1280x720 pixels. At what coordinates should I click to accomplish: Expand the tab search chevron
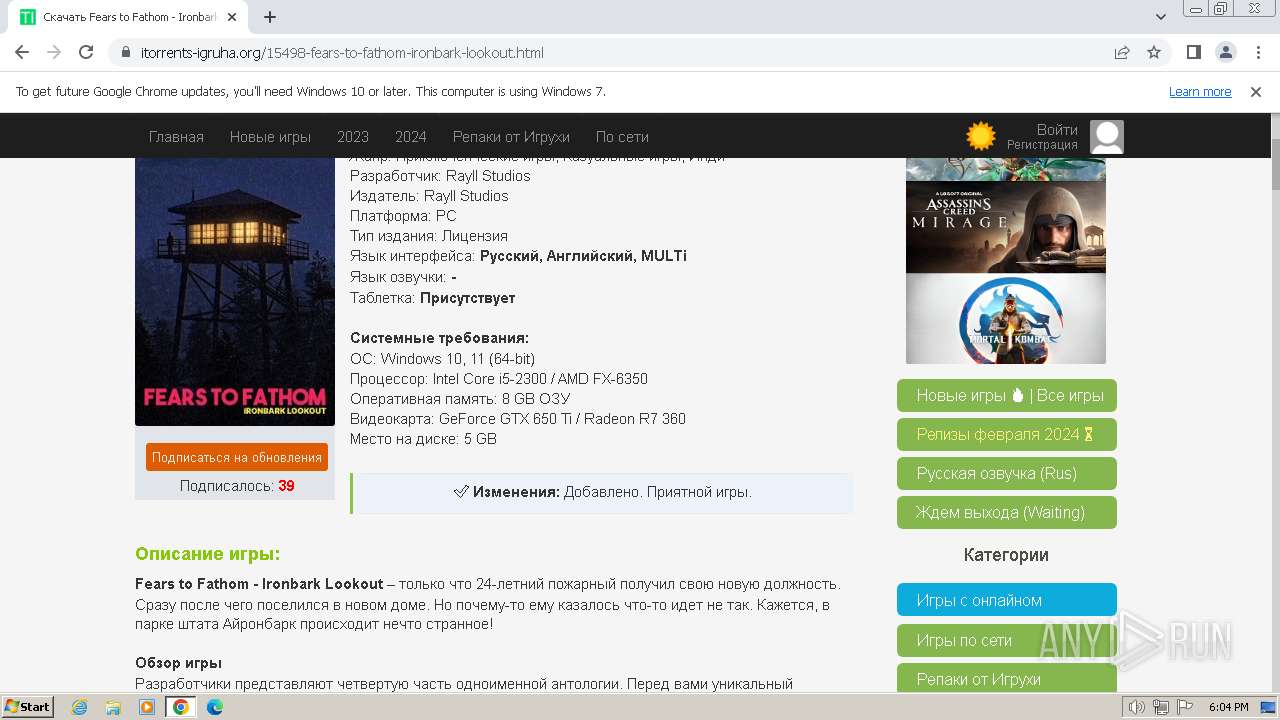(x=1161, y=17)
